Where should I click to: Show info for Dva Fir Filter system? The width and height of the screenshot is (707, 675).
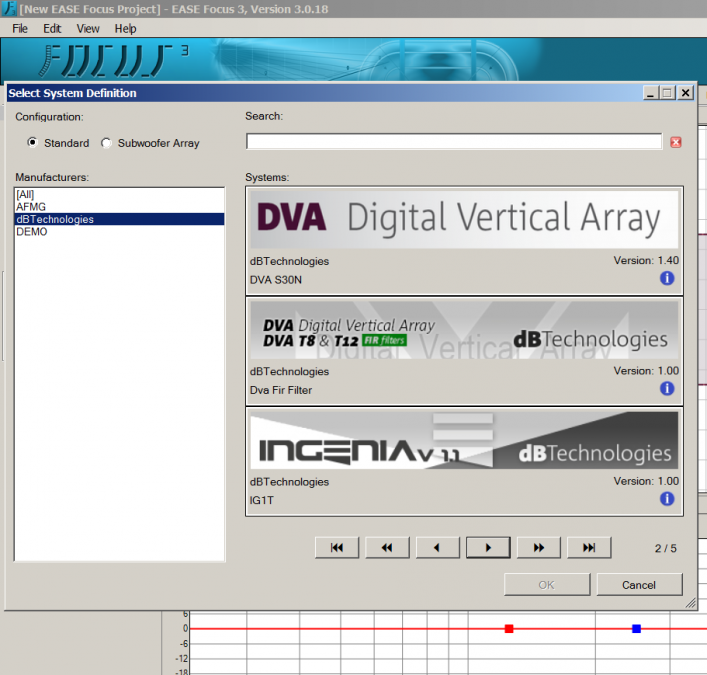click(x=667, y=388)
